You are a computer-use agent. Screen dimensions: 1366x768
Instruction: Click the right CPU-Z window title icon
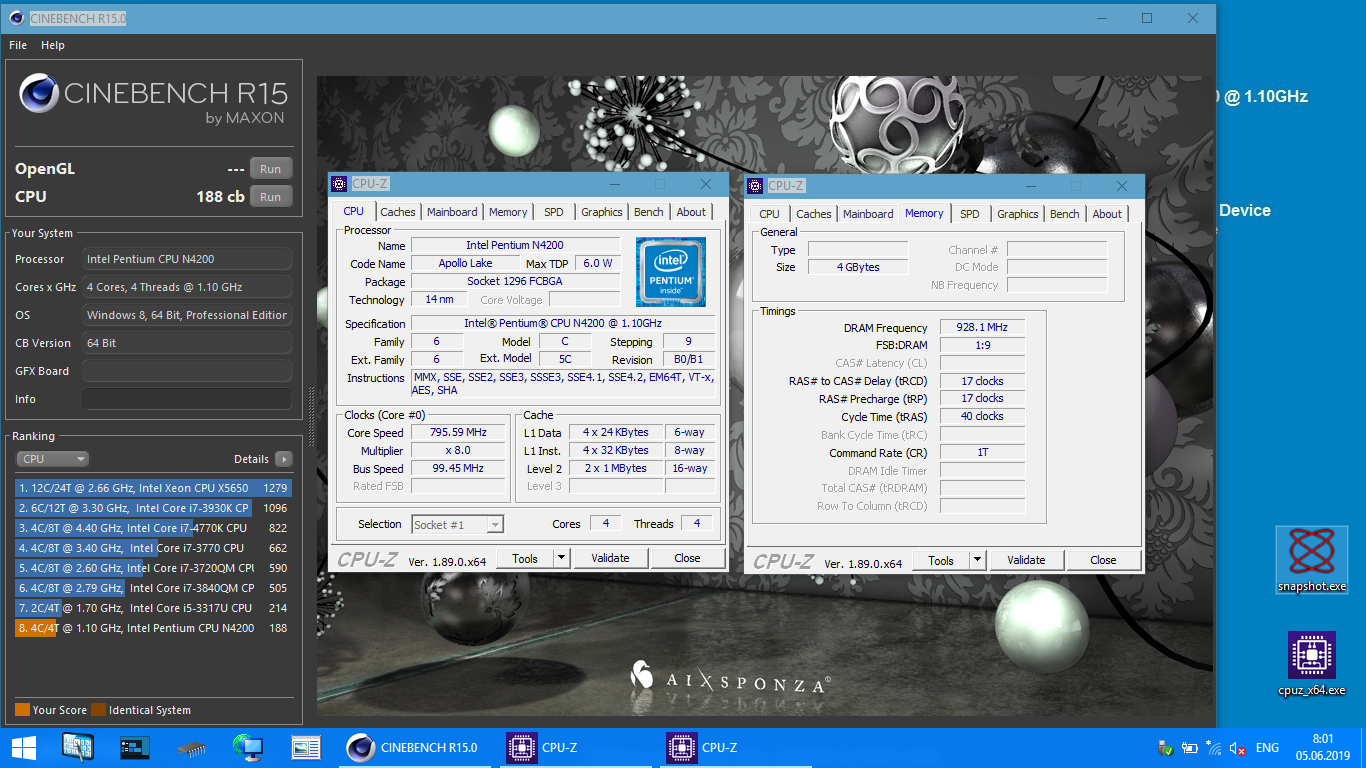coord(755,185)
